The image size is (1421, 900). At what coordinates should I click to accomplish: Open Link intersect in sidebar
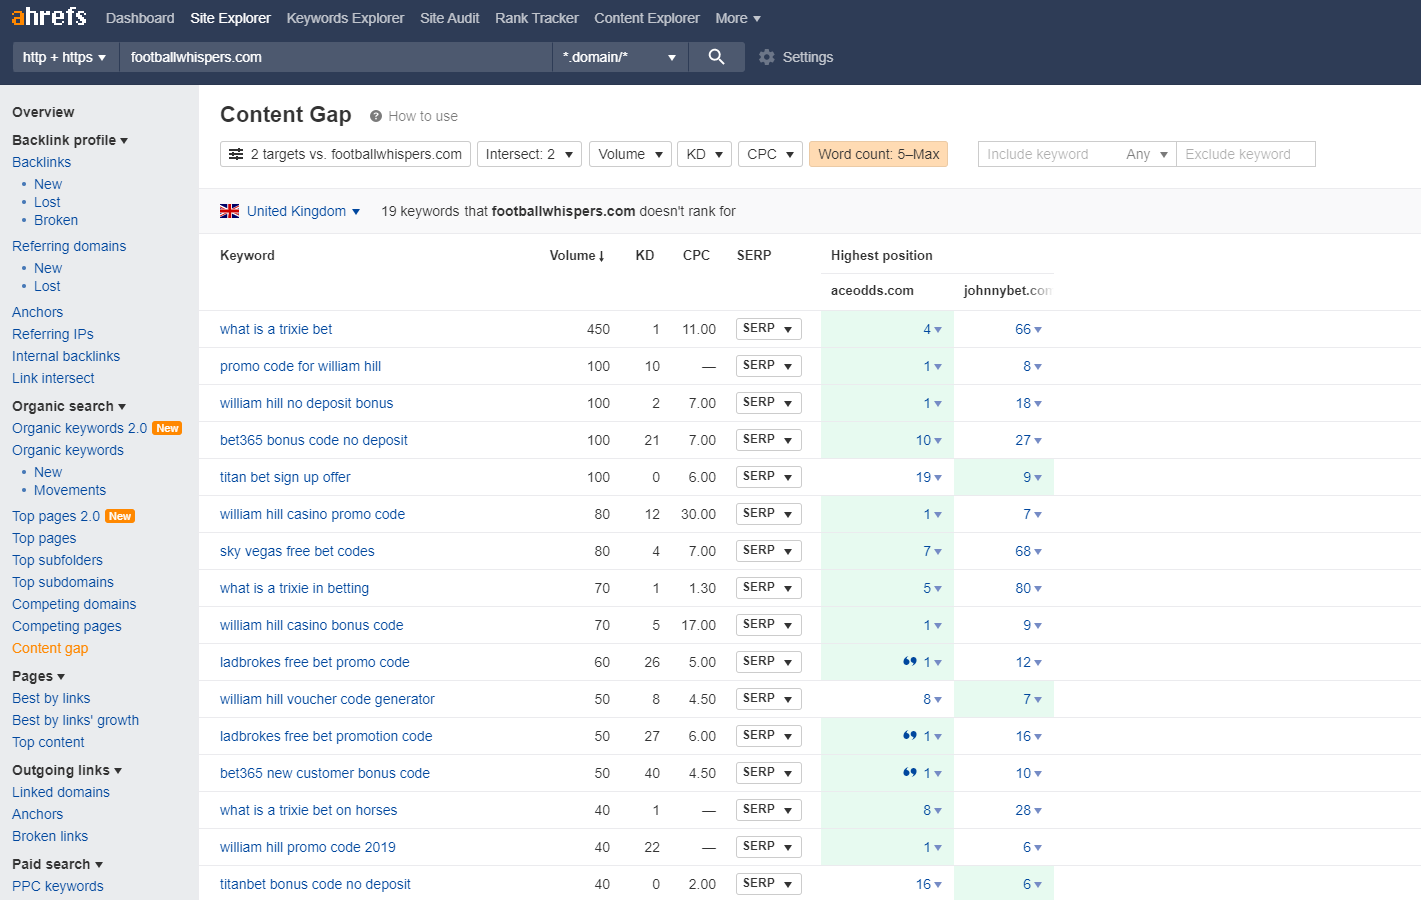click(53, 378)
